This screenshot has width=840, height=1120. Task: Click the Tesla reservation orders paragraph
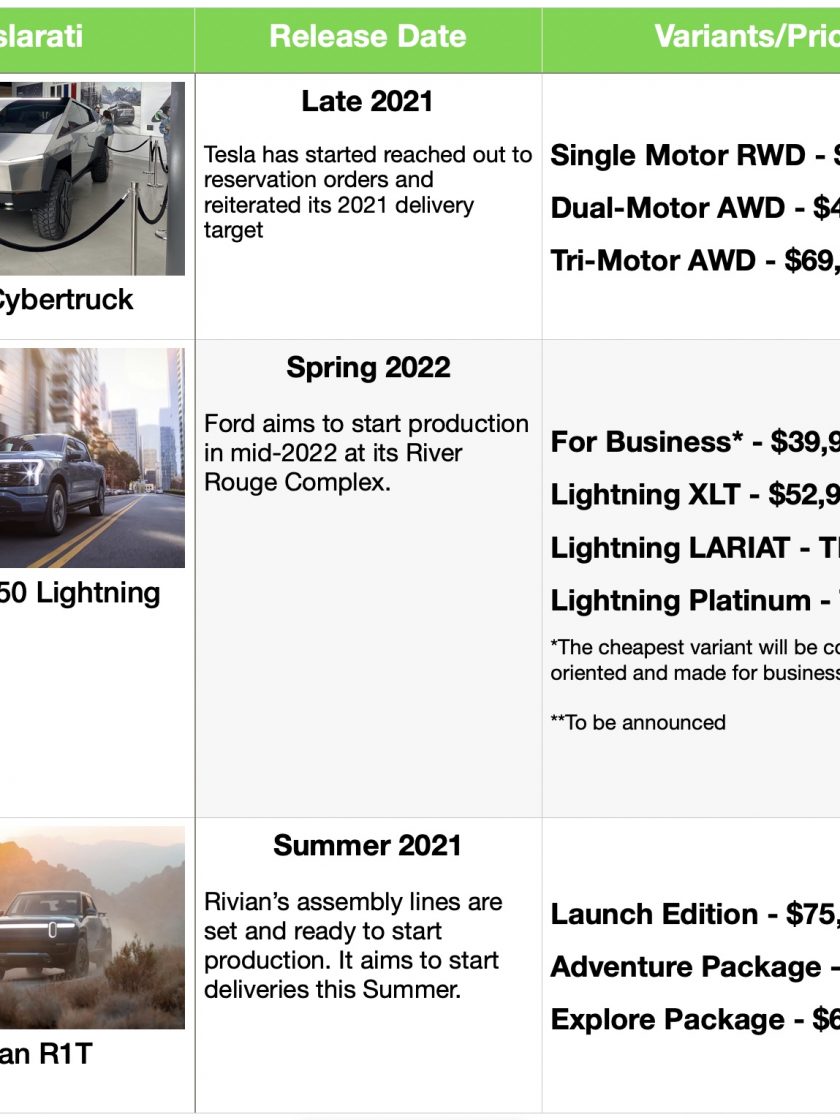(368, 192)
